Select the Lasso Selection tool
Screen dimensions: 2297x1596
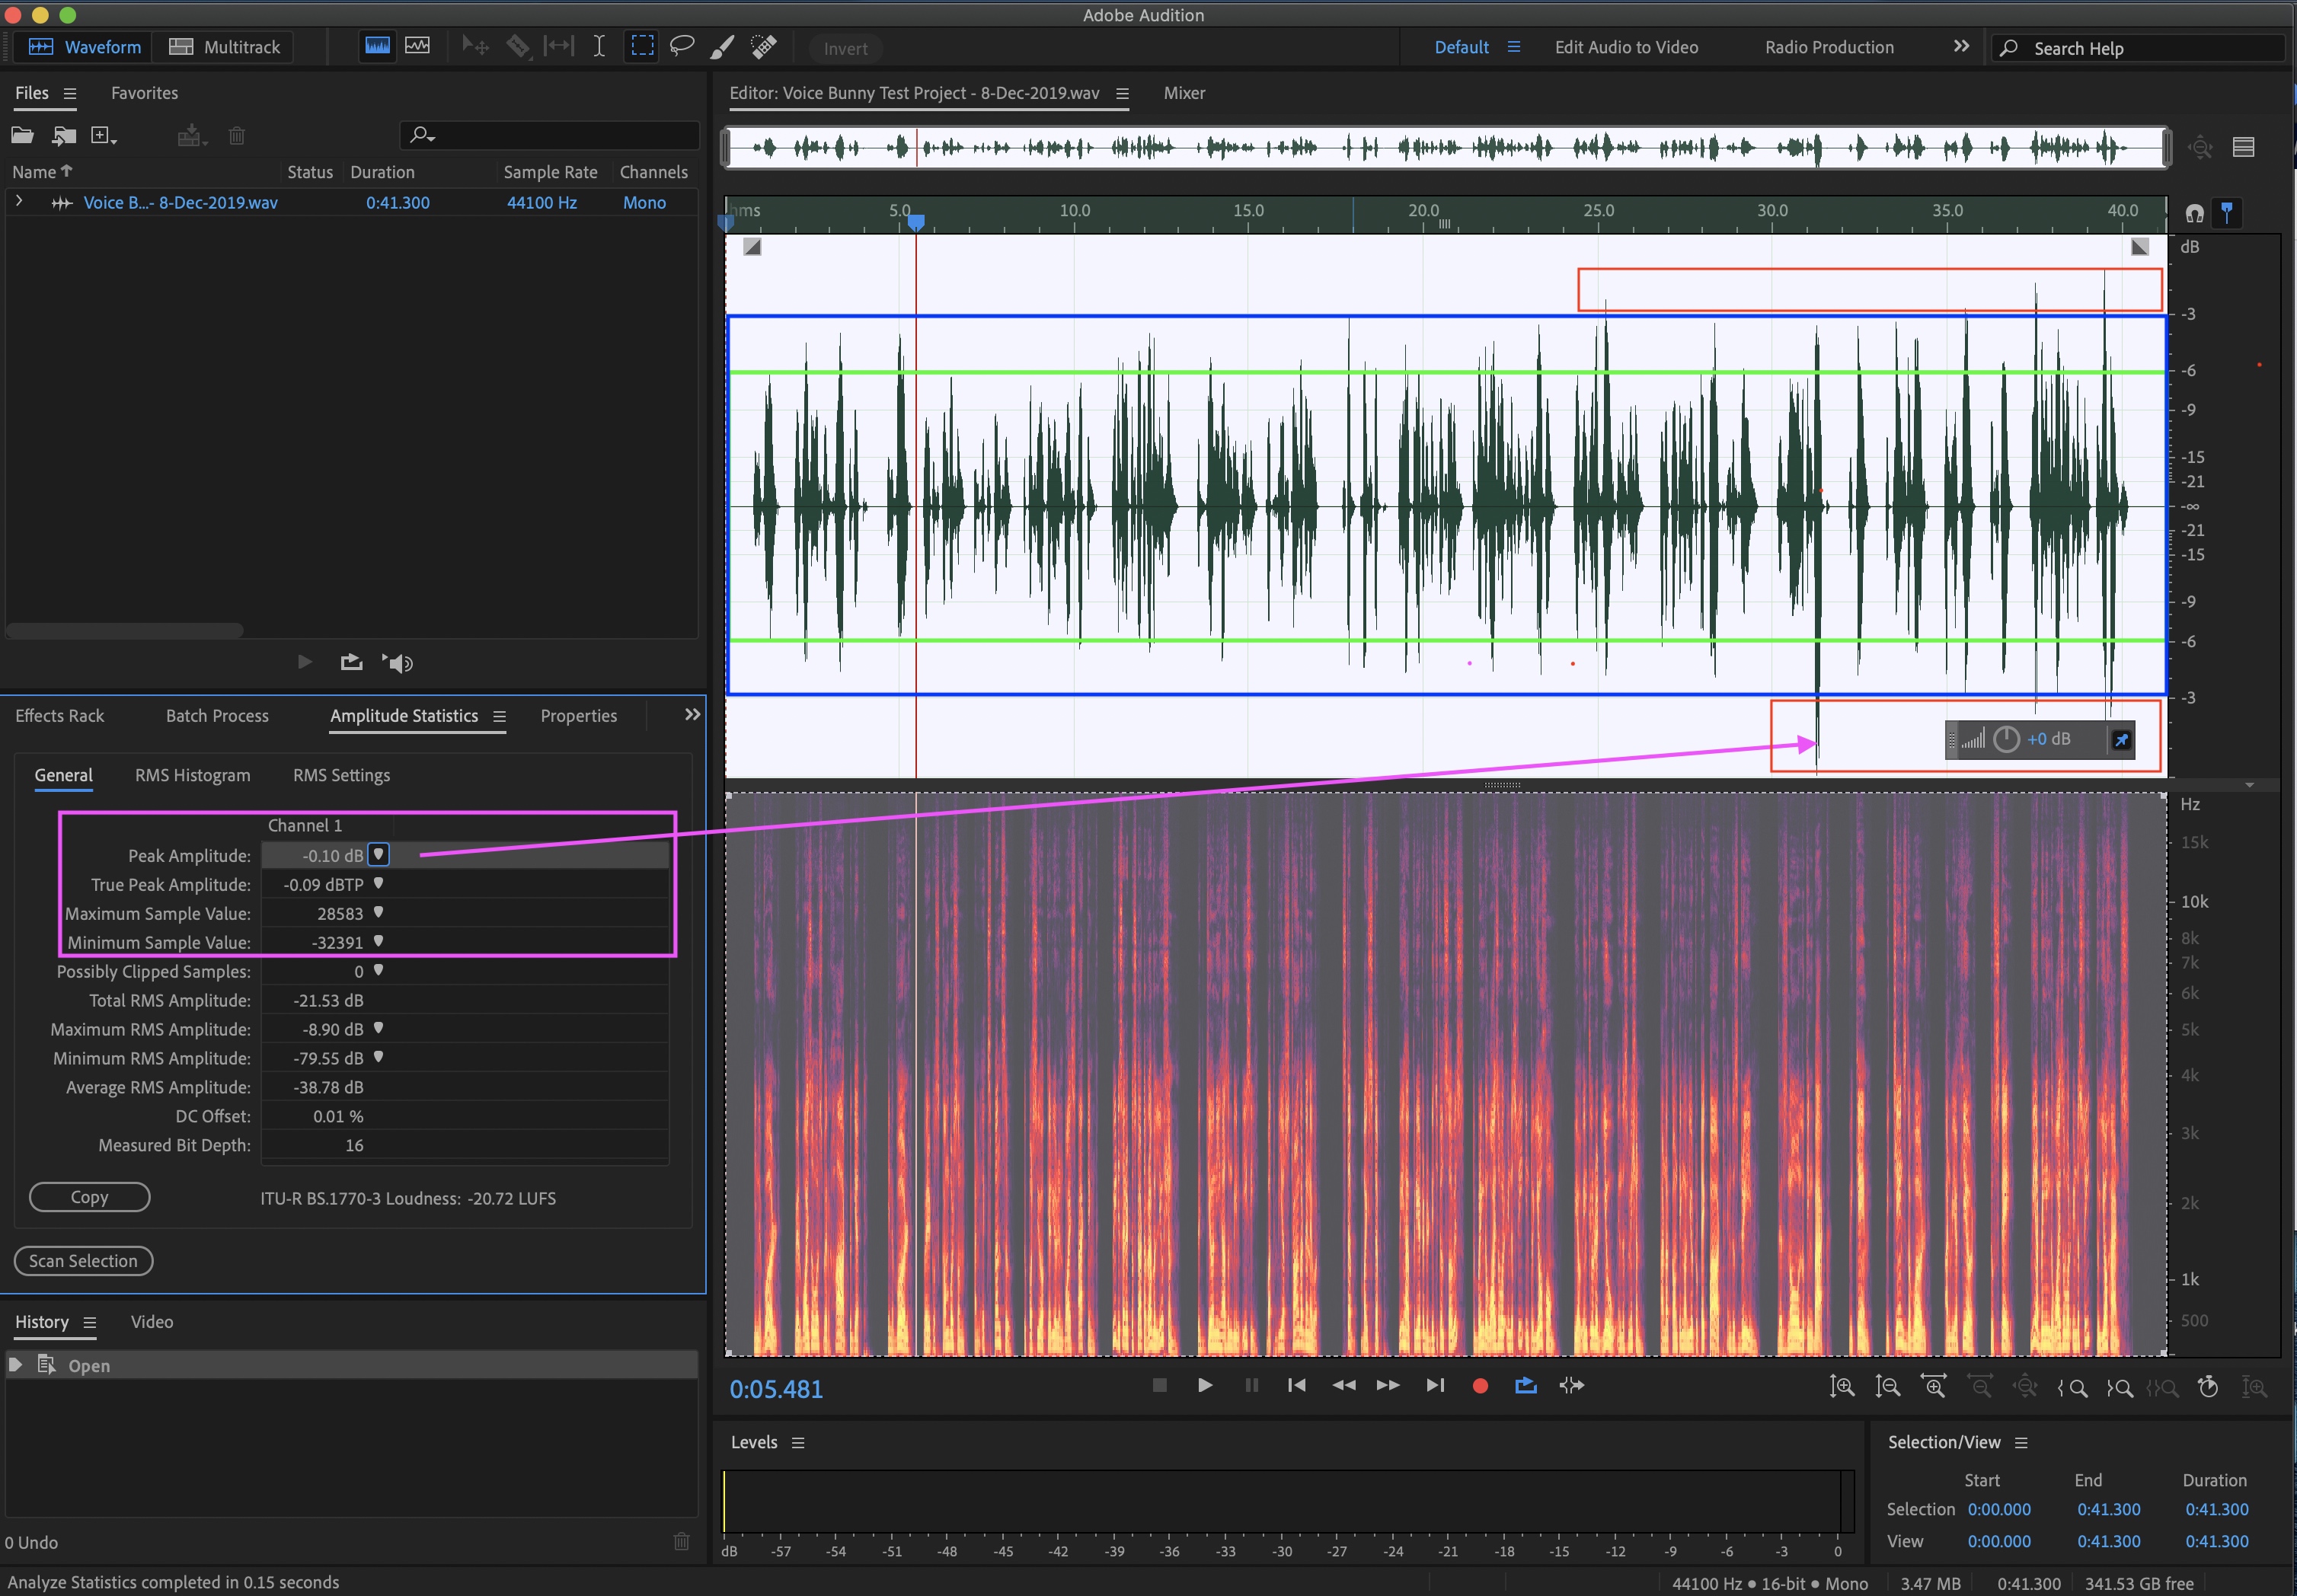tap(682, 46)
